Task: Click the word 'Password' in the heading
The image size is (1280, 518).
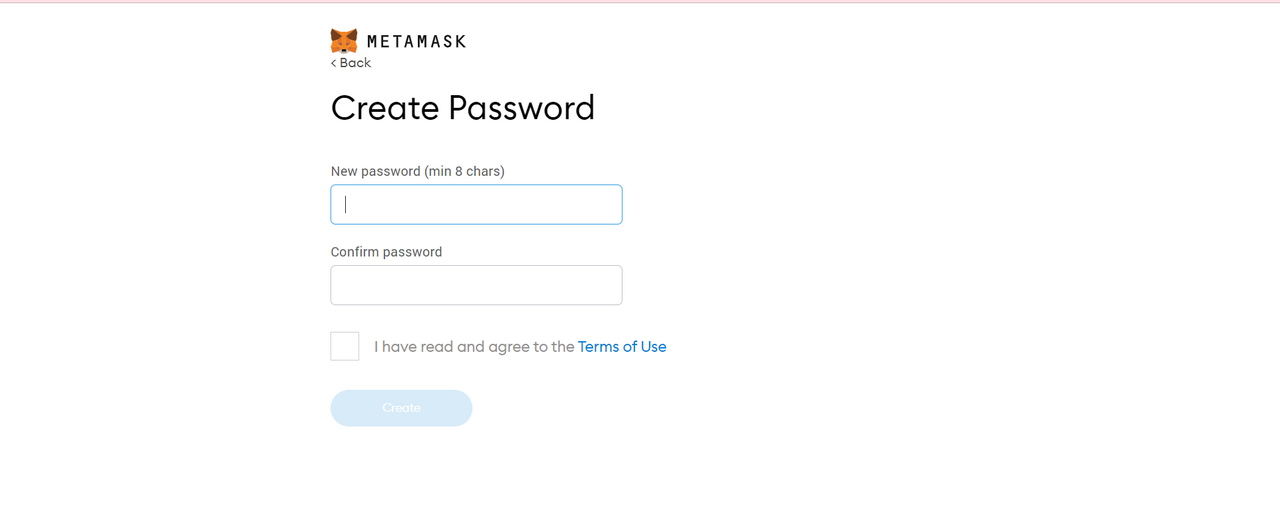Action: (x=521, y=108)
